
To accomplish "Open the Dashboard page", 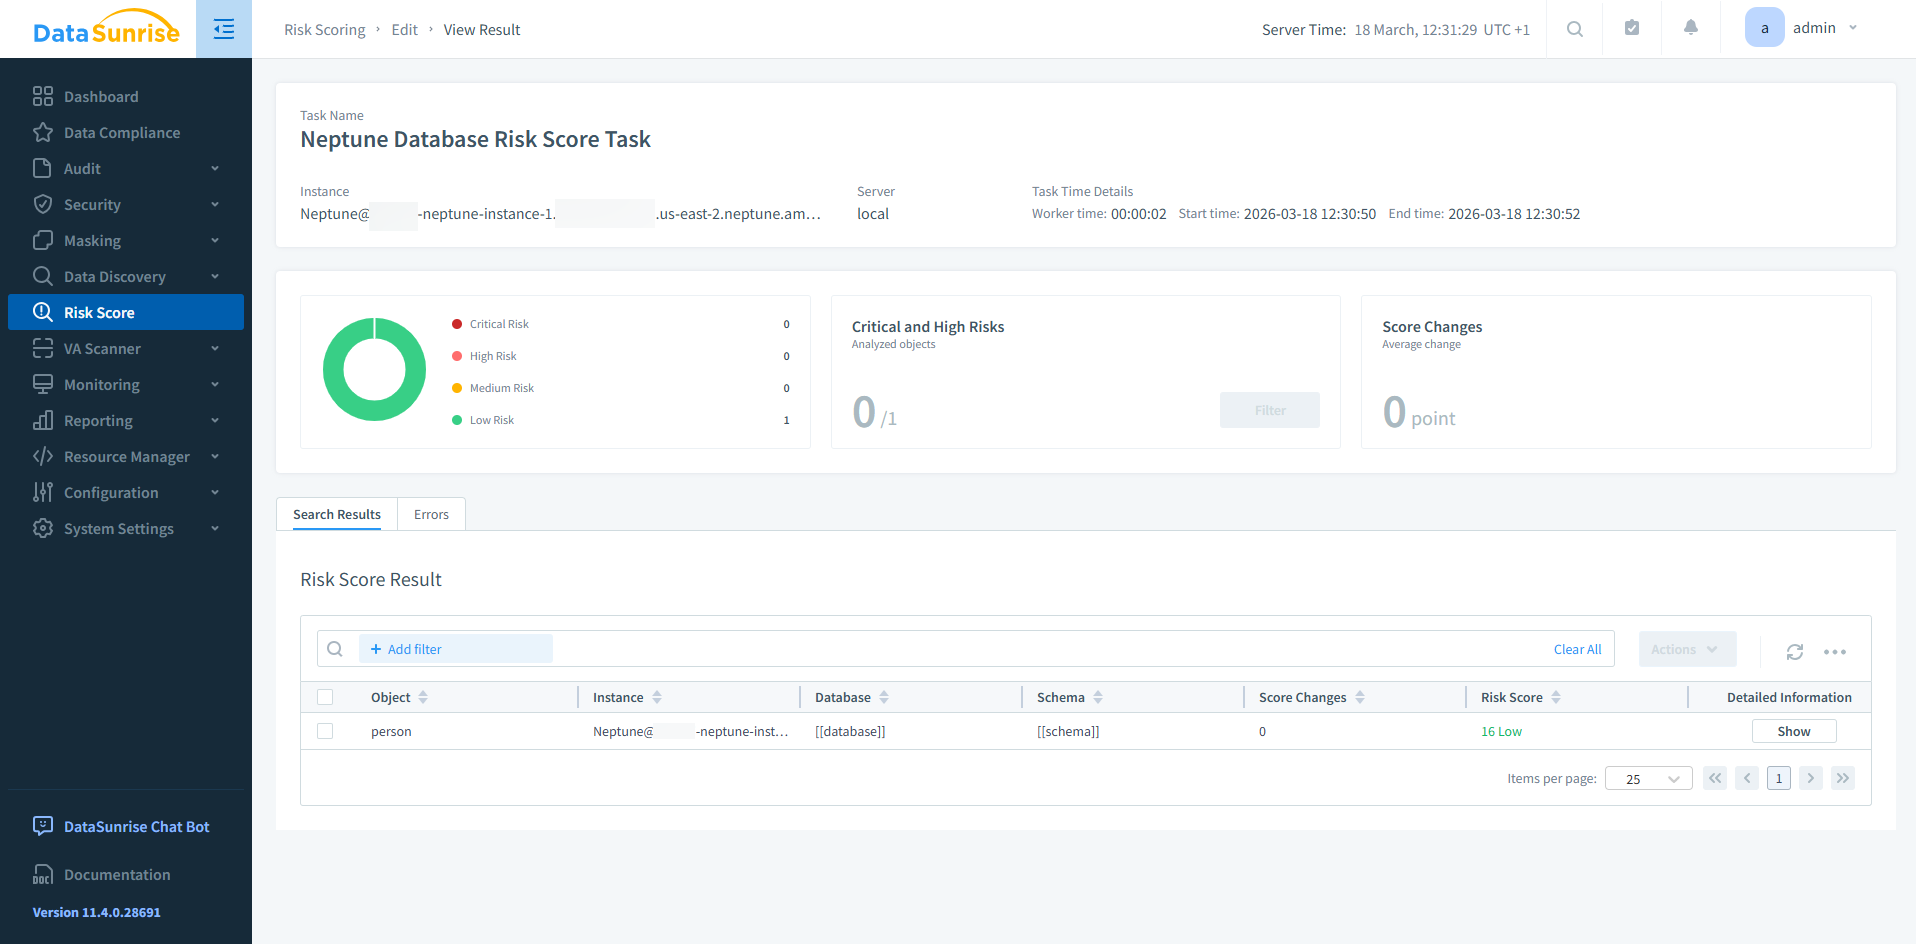I will coord(100,96).
